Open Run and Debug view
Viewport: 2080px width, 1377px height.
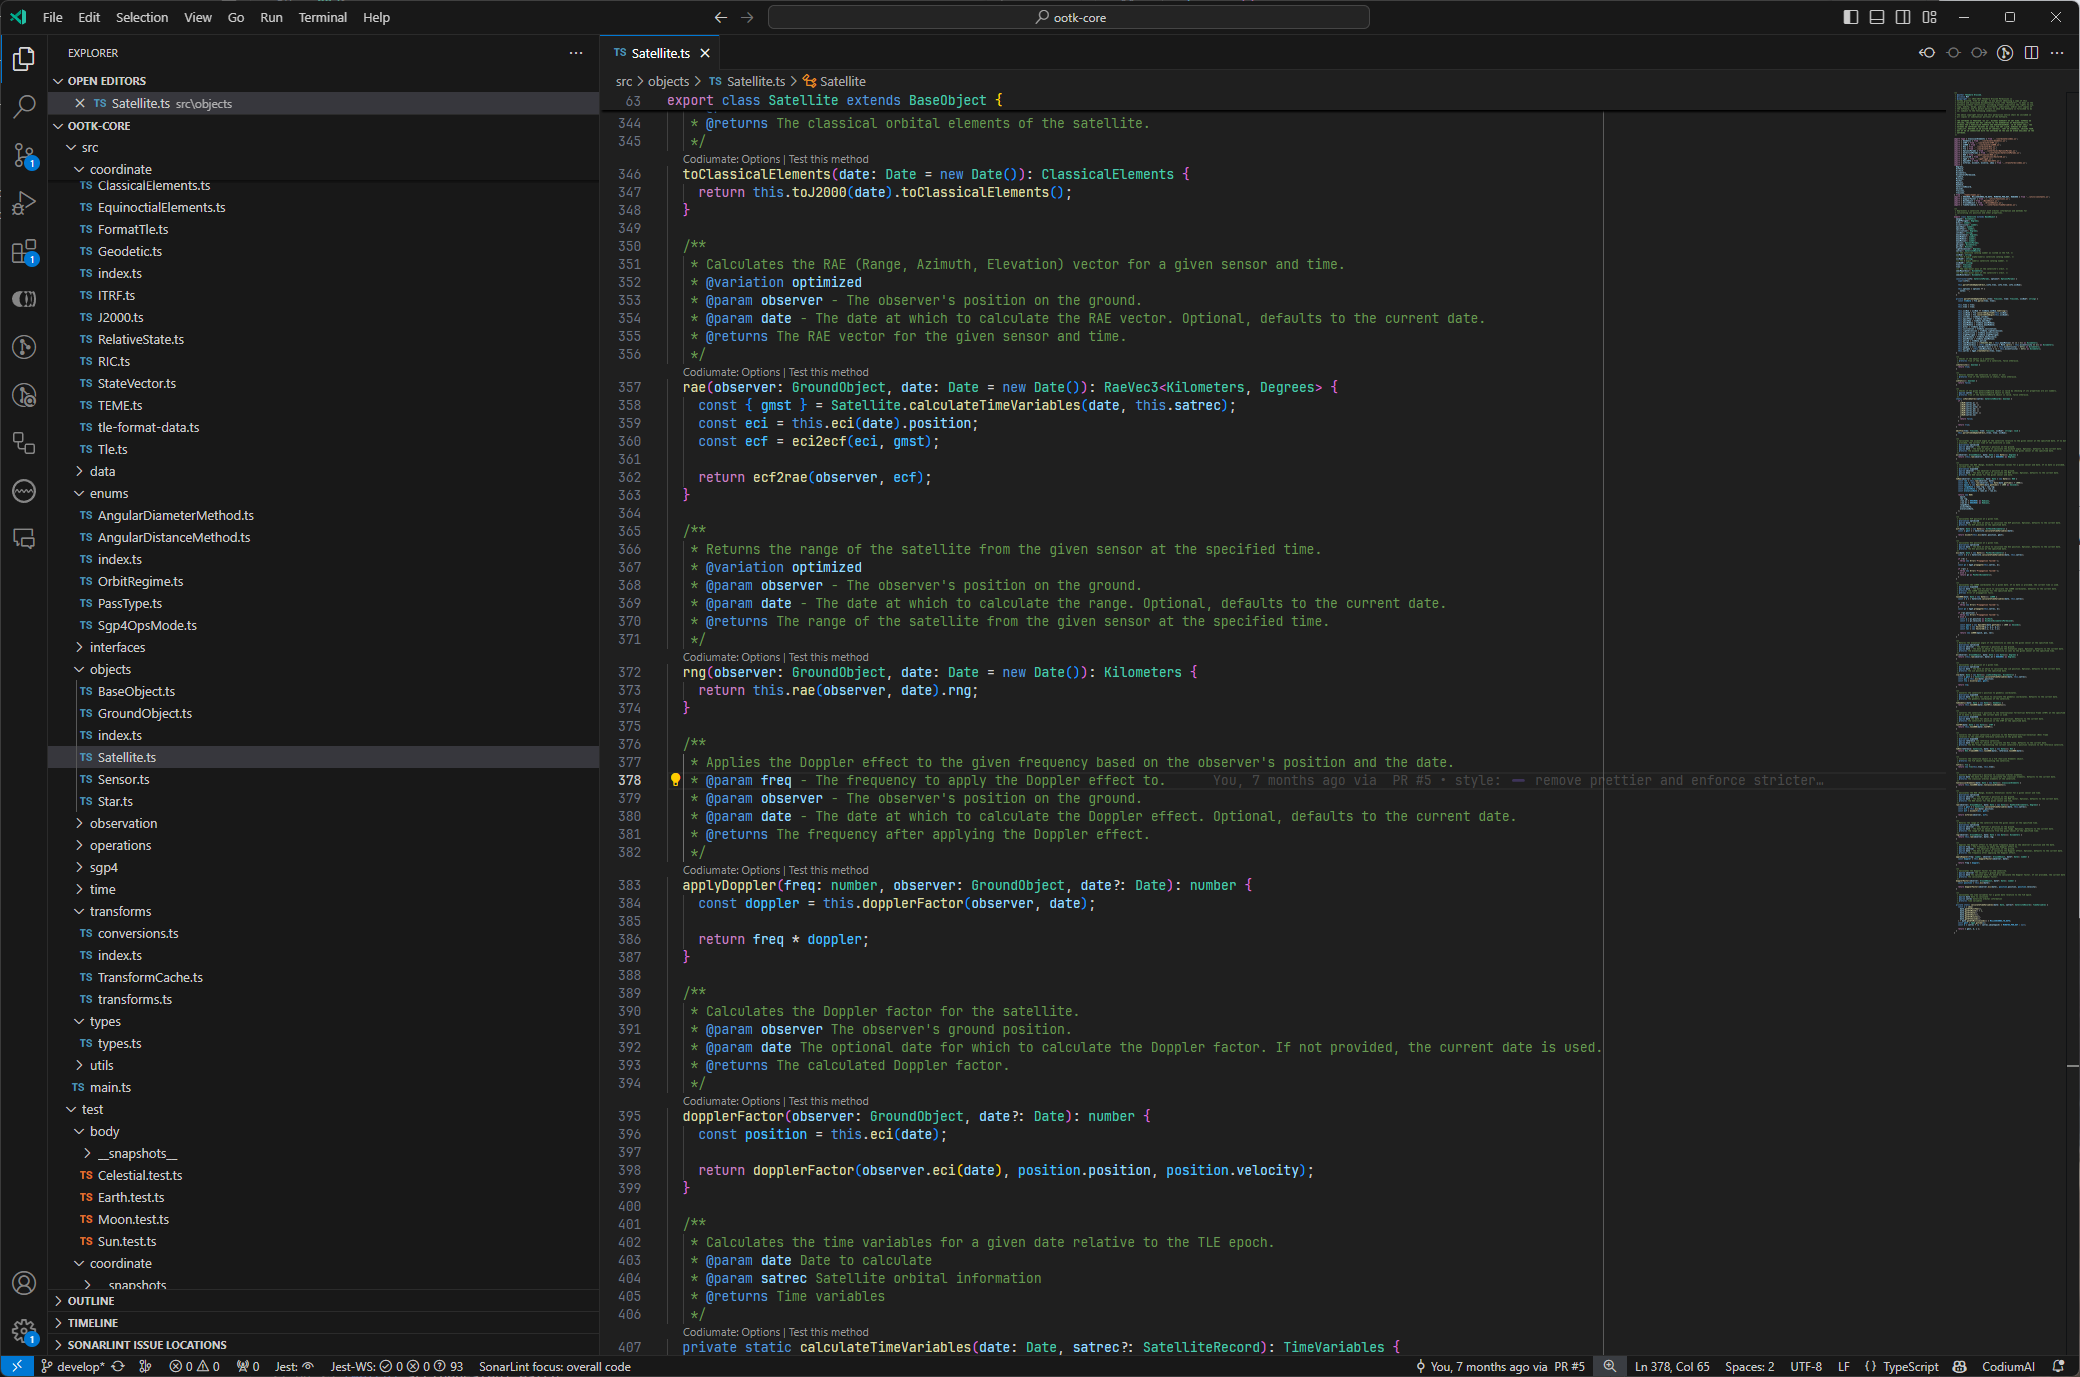[x=24, y=203]
